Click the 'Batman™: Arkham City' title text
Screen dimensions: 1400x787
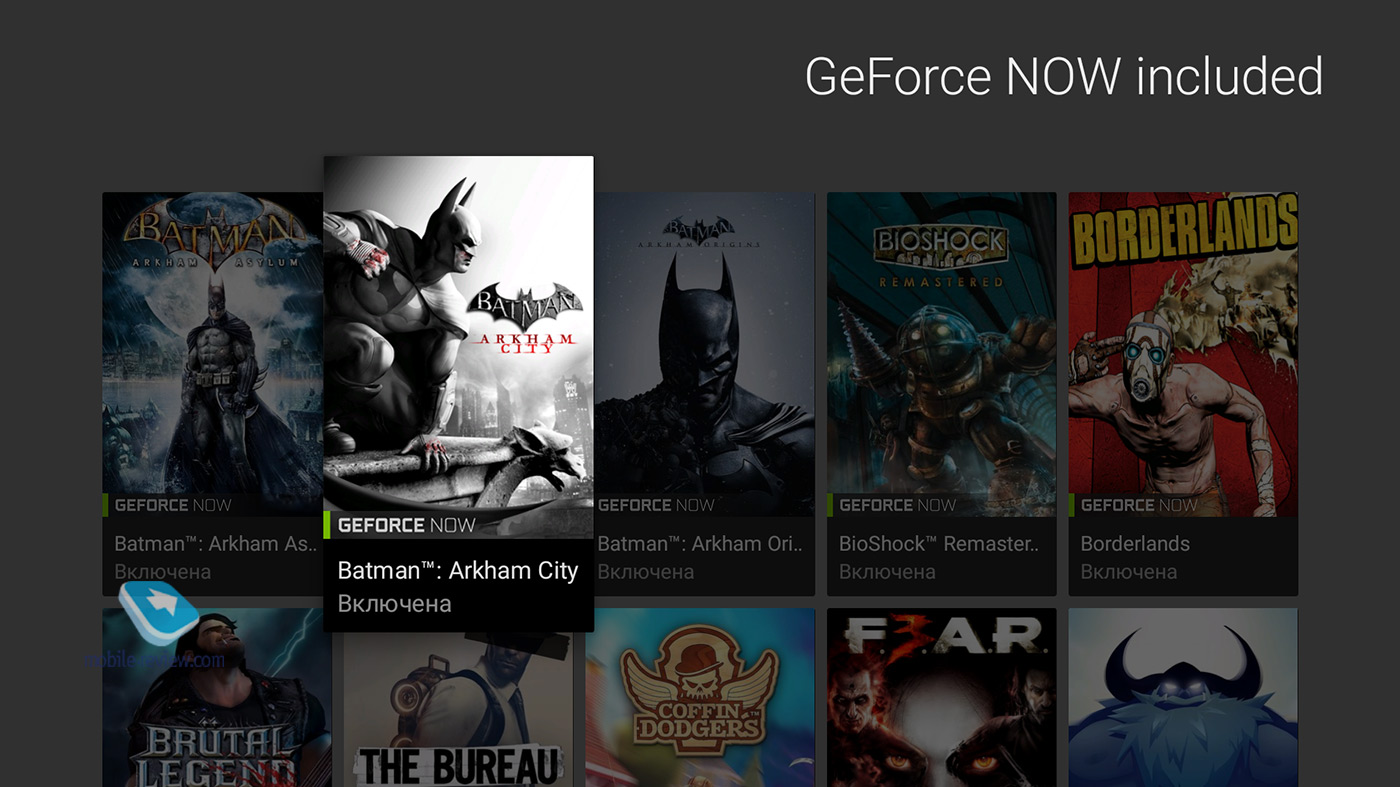(x=458, y=571)
